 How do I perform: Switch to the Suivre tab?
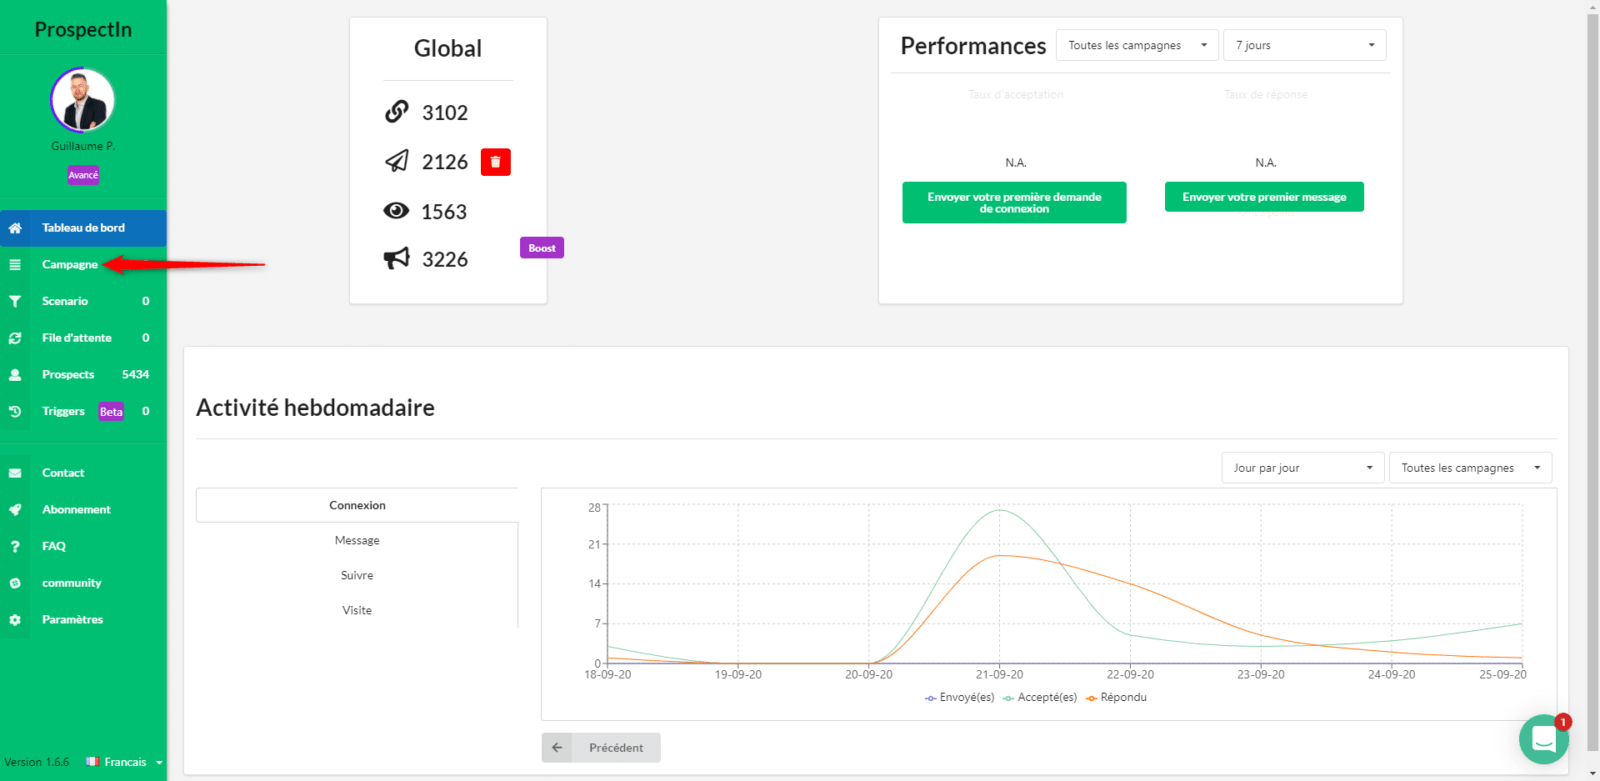[357, 575]
